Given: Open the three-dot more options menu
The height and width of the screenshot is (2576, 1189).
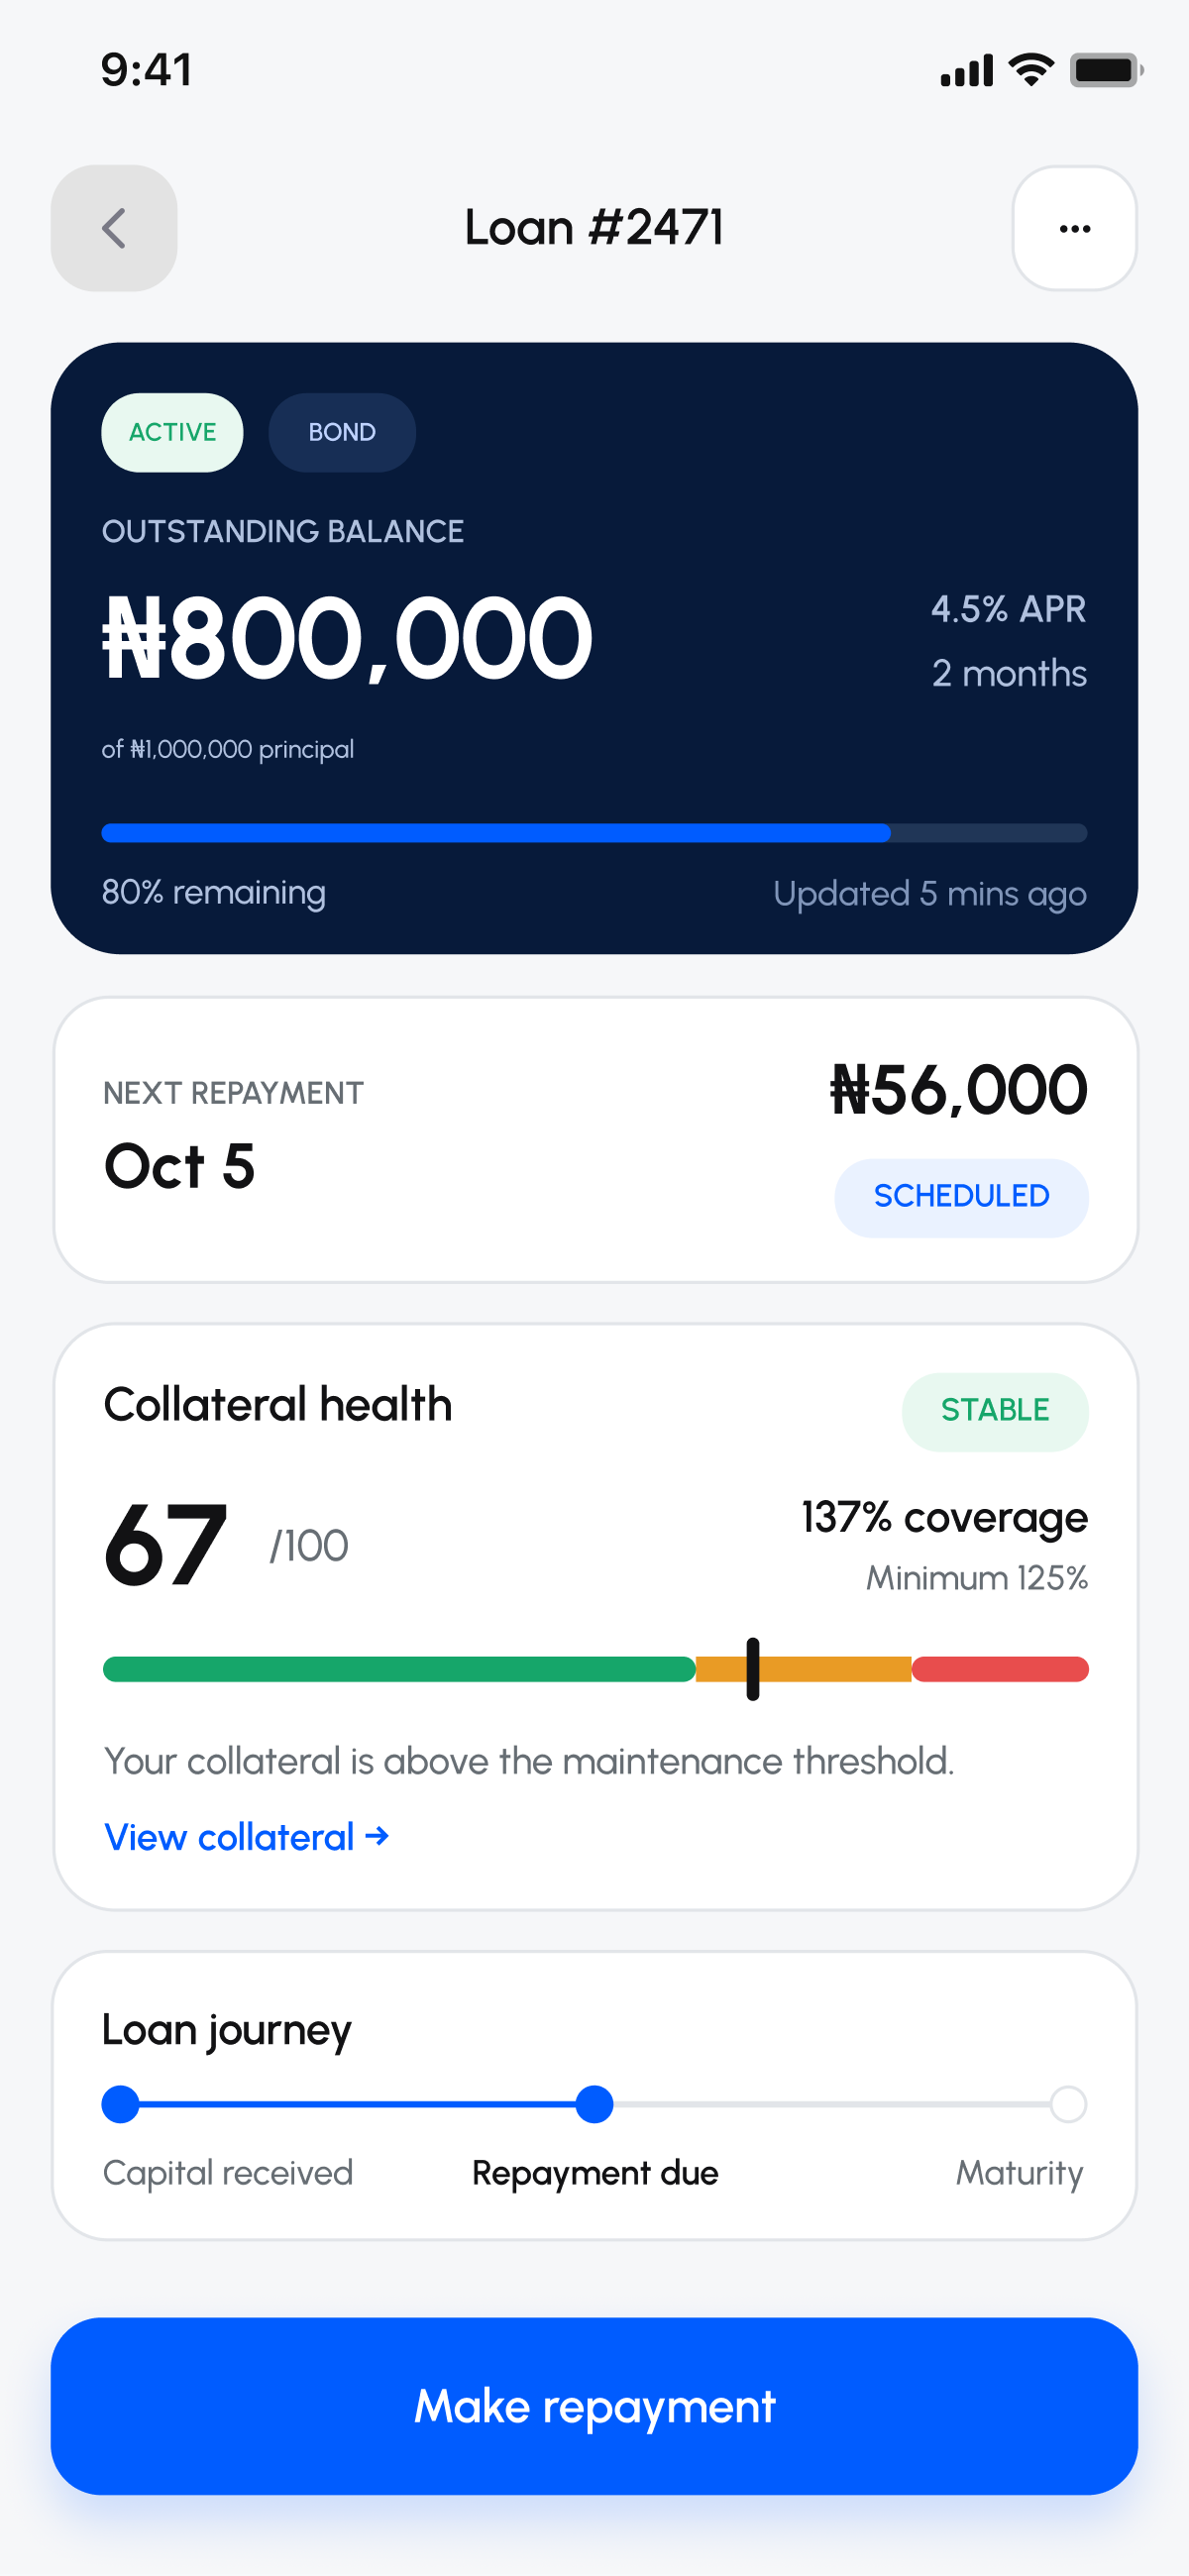Looking at the screenshot, I should (x=1074, y=228).
